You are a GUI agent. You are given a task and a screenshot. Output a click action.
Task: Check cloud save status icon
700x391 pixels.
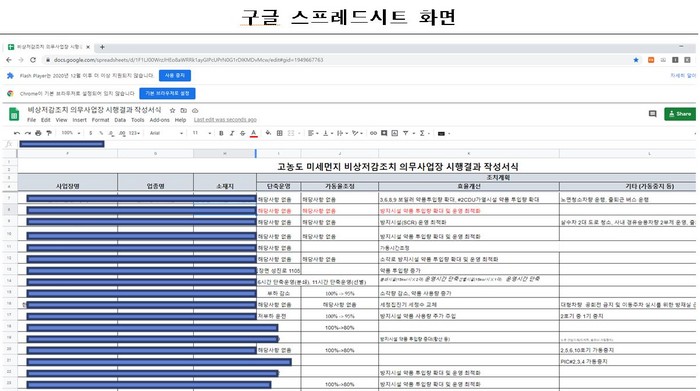195,110
